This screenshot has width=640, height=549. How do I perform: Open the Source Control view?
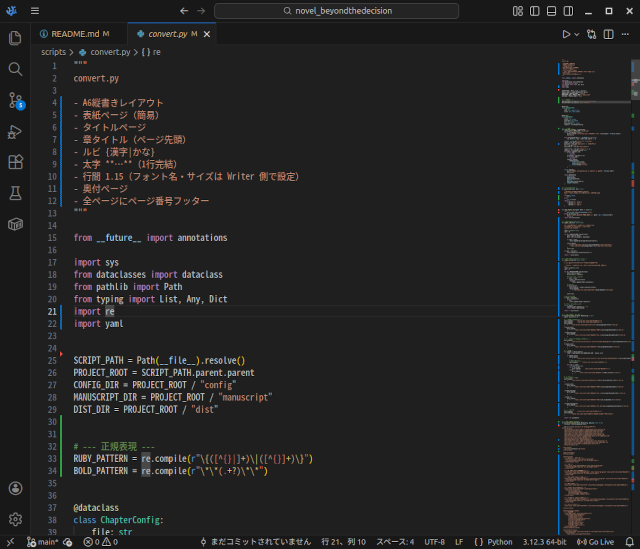tap(15, 100)
